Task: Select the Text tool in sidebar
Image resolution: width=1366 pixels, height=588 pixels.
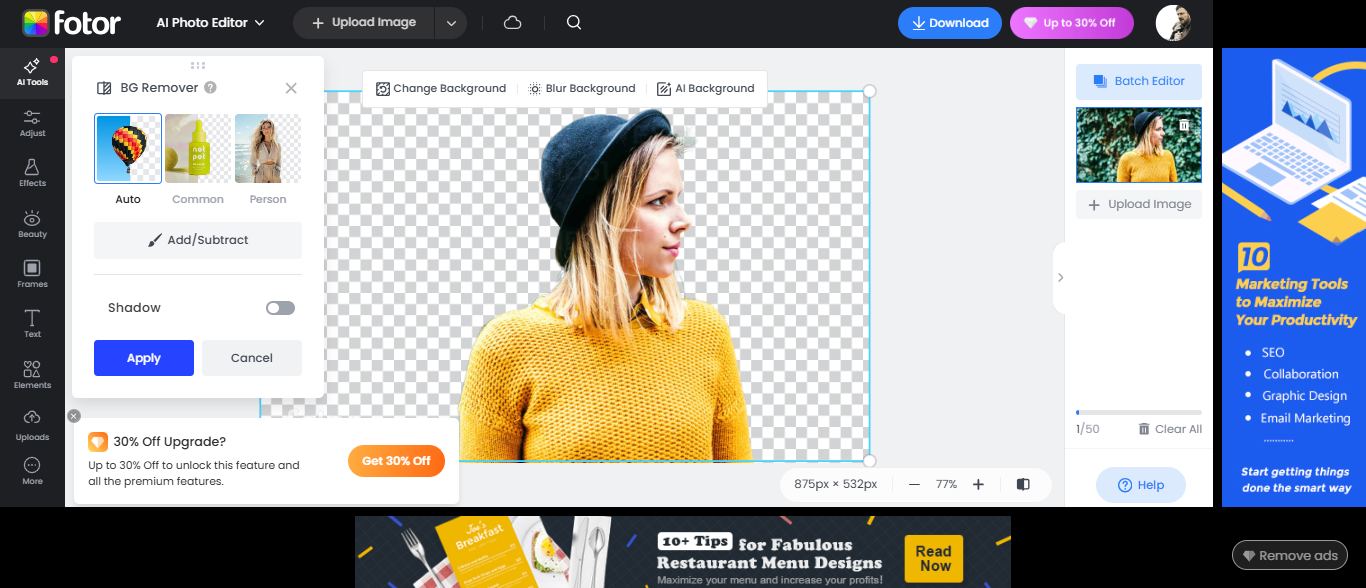Action: [32, 324]
